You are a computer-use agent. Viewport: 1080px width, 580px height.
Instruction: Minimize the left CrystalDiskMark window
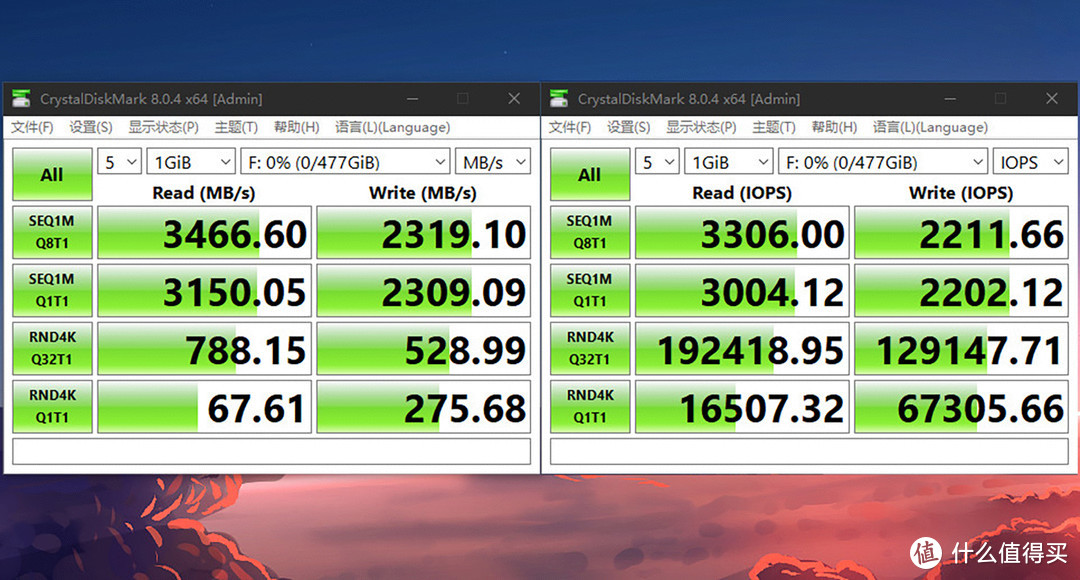(413, 99)
